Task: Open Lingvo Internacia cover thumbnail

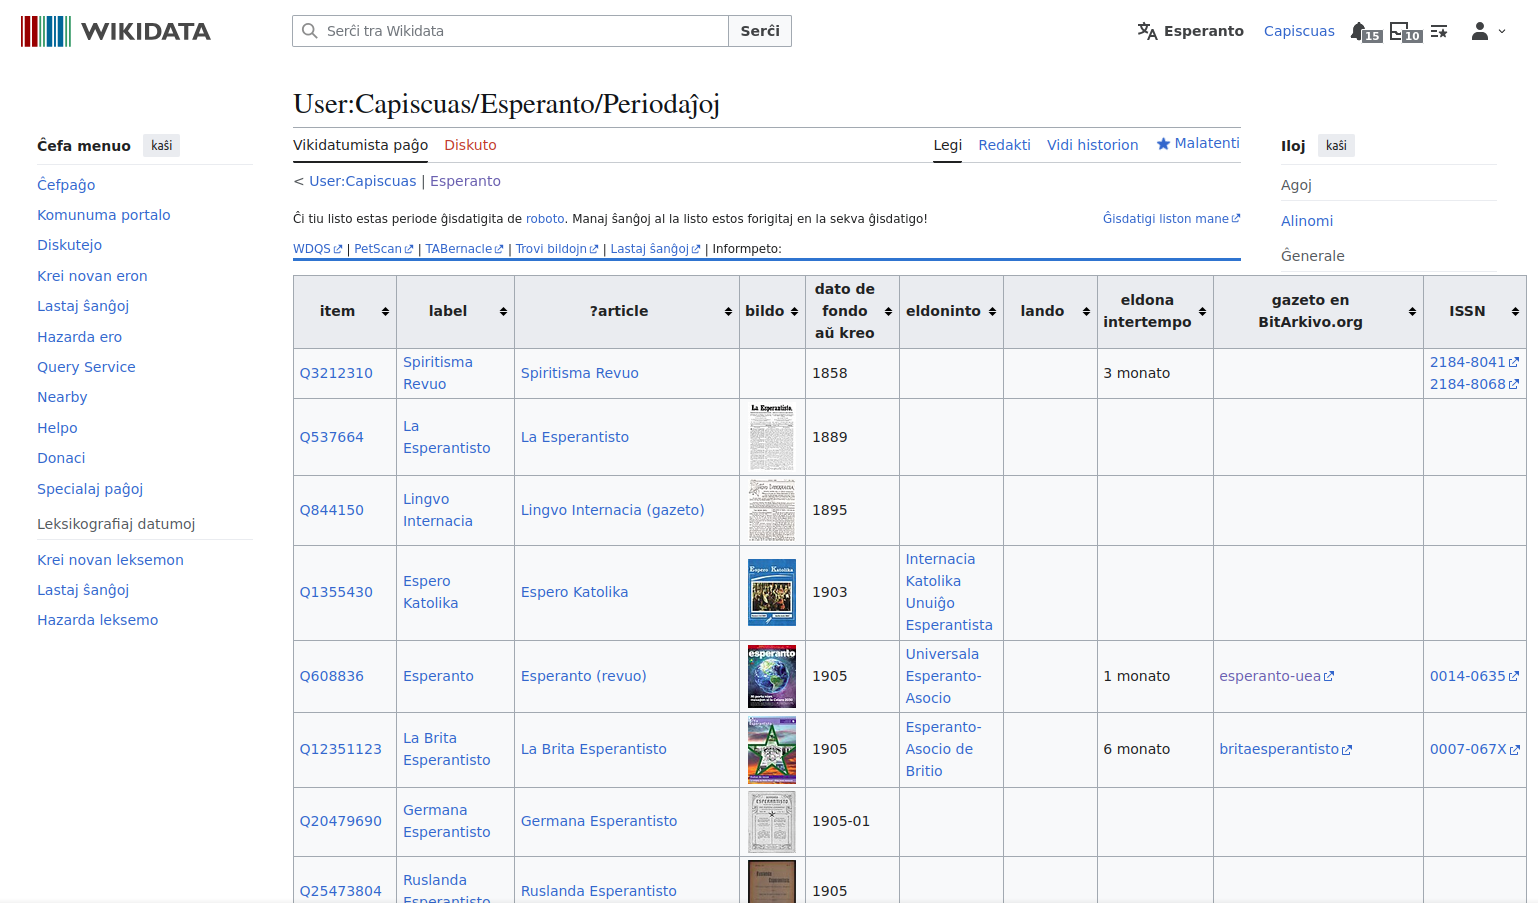Action: click(x=772, y=510)
